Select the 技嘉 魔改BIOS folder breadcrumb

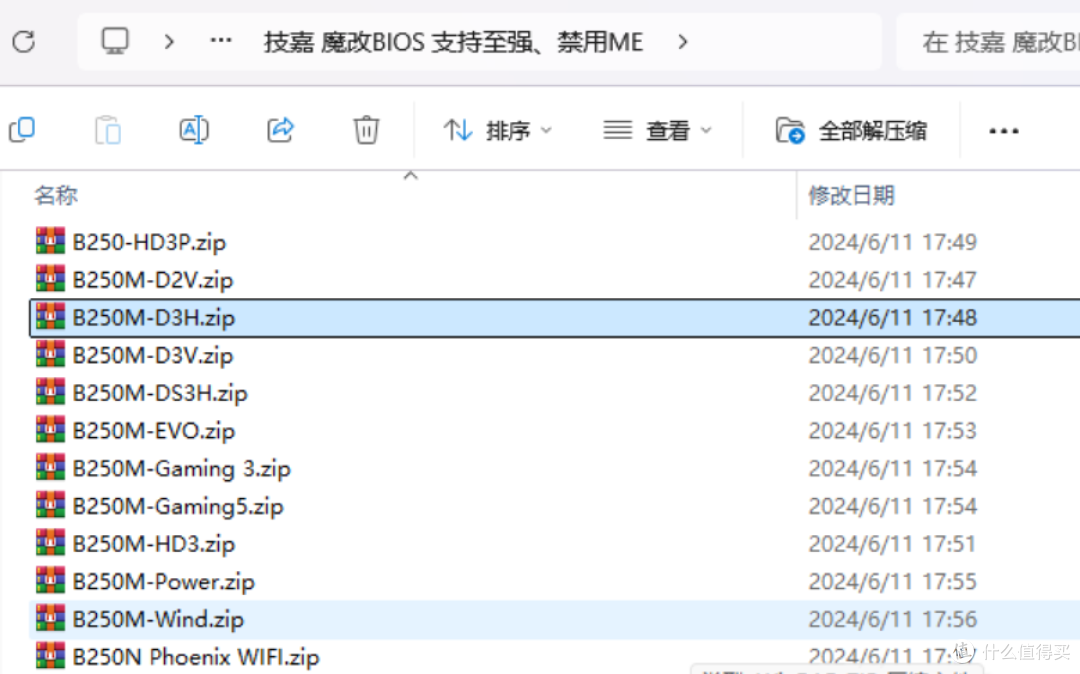click(453, 43)
